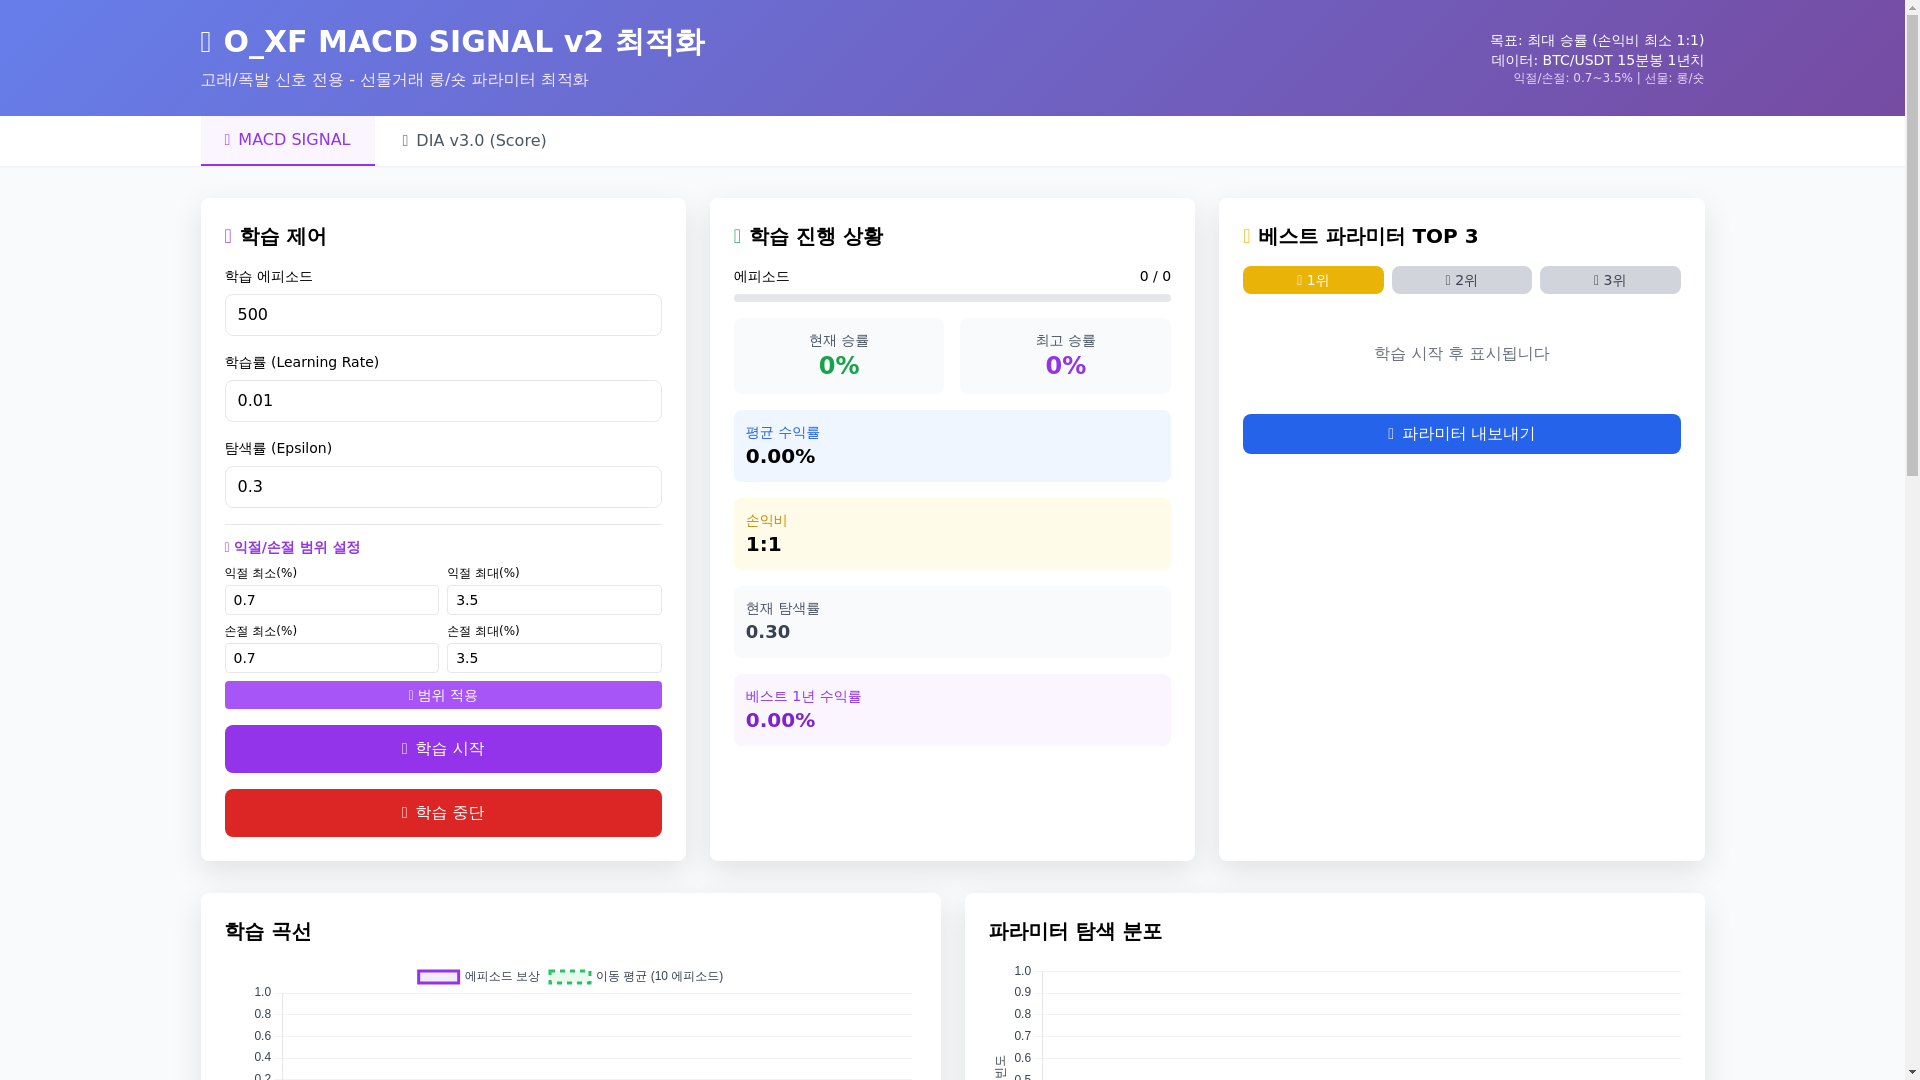Select the 1위 rank tab

tap(1313, 280)
